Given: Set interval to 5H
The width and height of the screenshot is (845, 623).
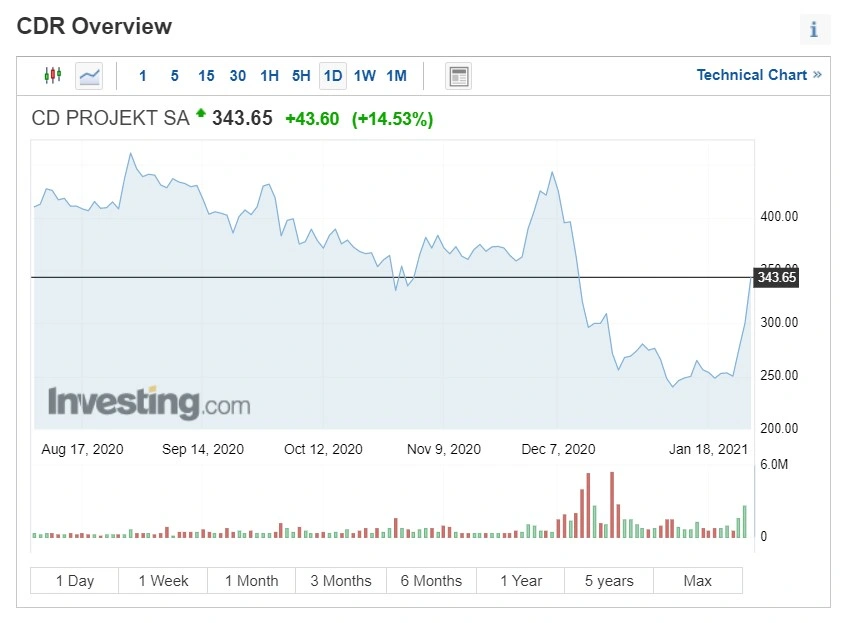Looking at the screenshot, I should [x=301, y=76].
